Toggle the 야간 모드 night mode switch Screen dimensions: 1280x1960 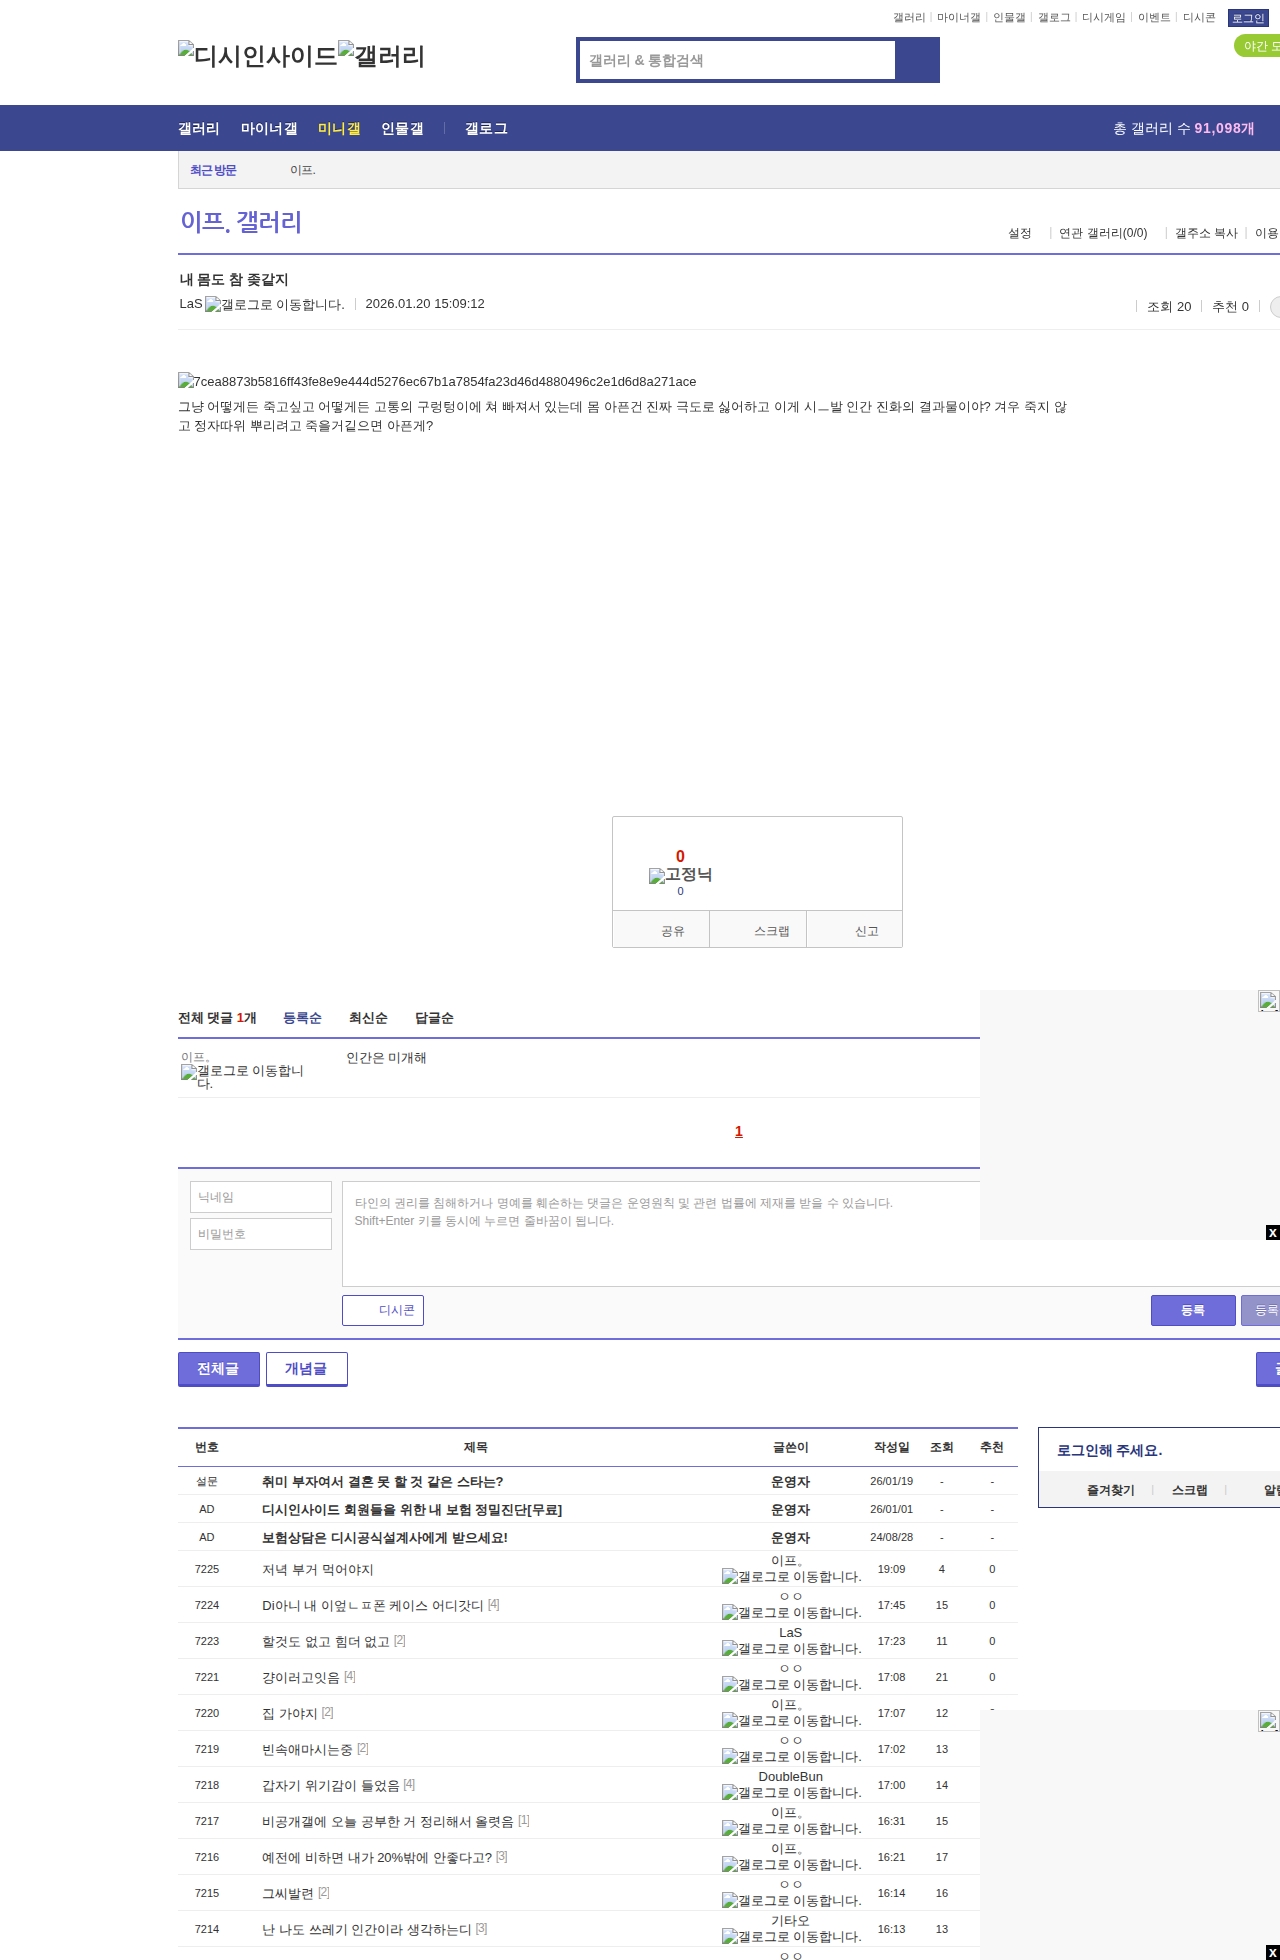1258,46
